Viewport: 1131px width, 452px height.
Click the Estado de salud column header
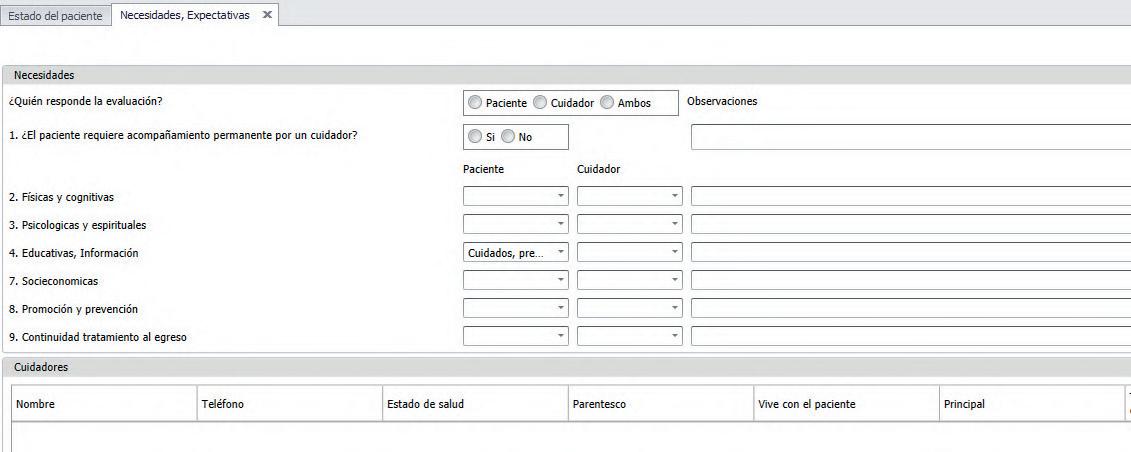[x=425, y=404]
